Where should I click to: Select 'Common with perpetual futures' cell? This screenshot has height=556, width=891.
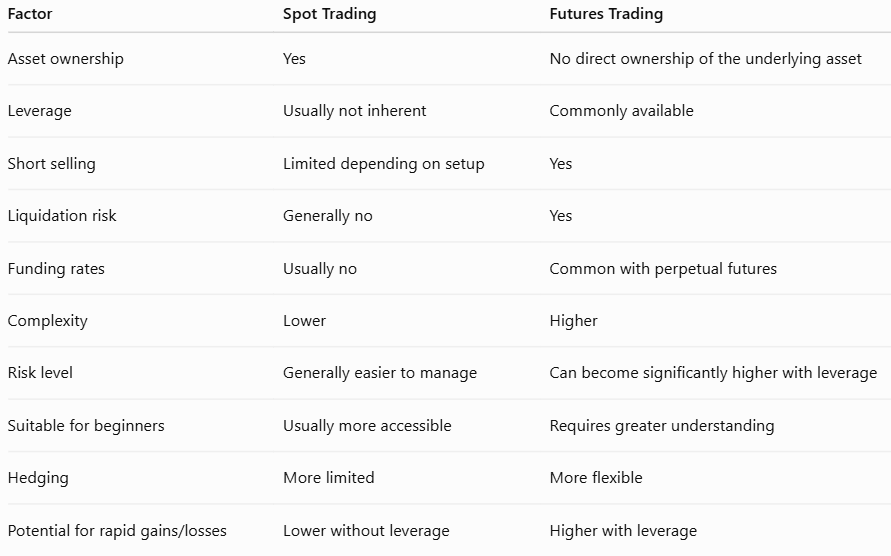[663, 268]
